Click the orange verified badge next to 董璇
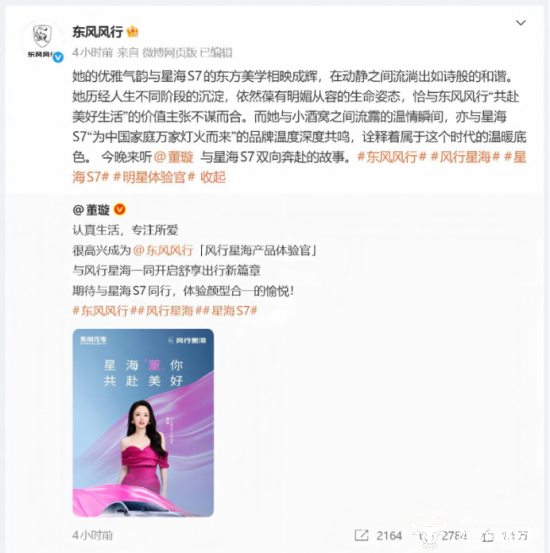This screenshot has height=553, width=550. tap(120, 209)
